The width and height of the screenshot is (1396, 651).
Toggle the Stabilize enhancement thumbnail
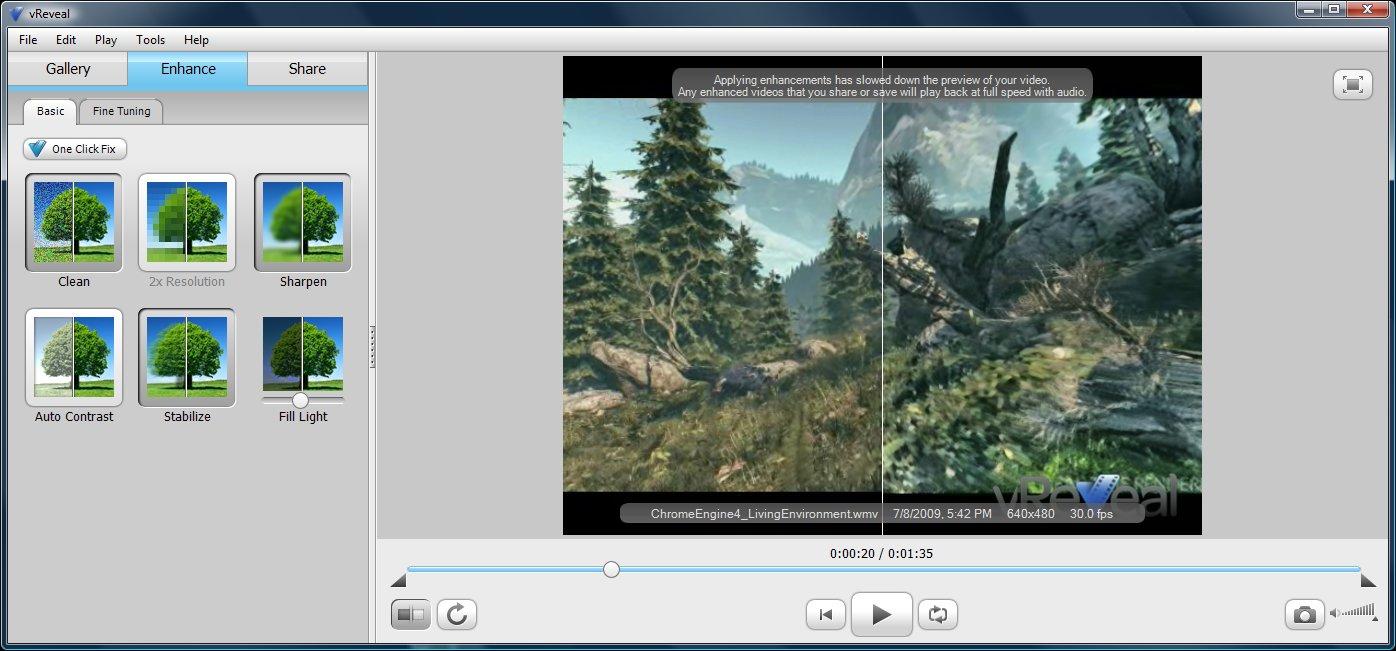[187, 357]
